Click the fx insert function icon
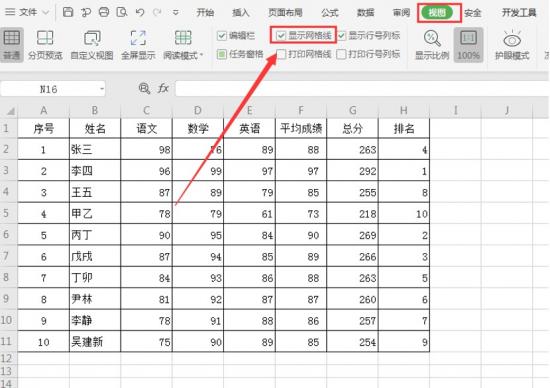The height and width of the screenshot is (388, 550). pos(163,88)
